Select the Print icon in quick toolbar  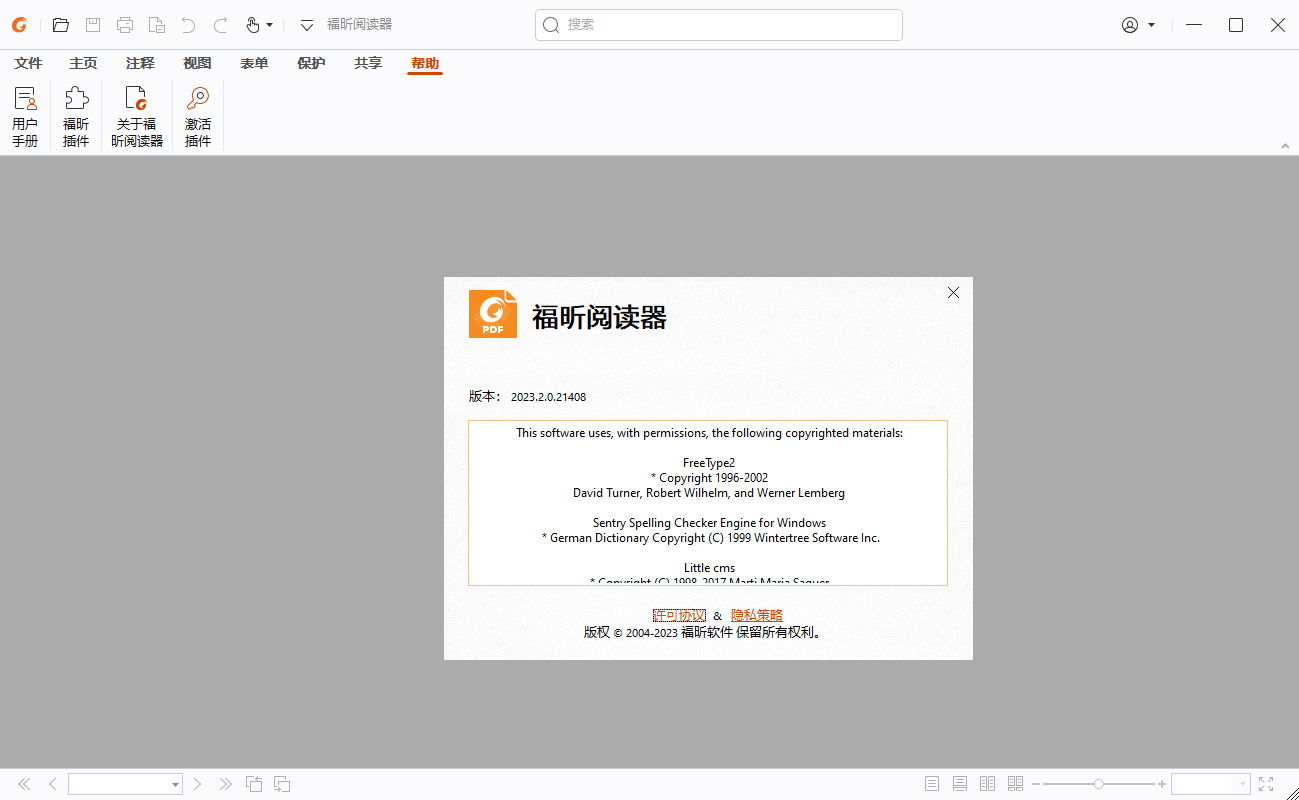(124, 24)
